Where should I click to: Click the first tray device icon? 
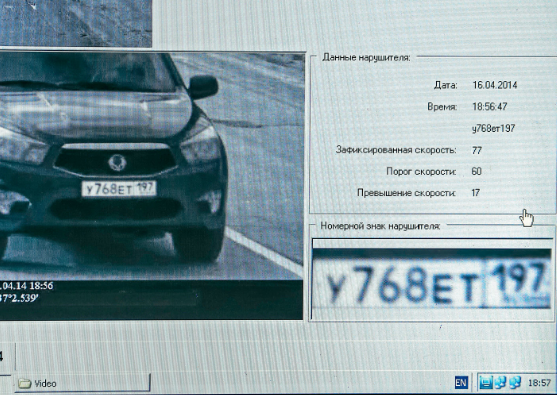click(x=486, y=383)
